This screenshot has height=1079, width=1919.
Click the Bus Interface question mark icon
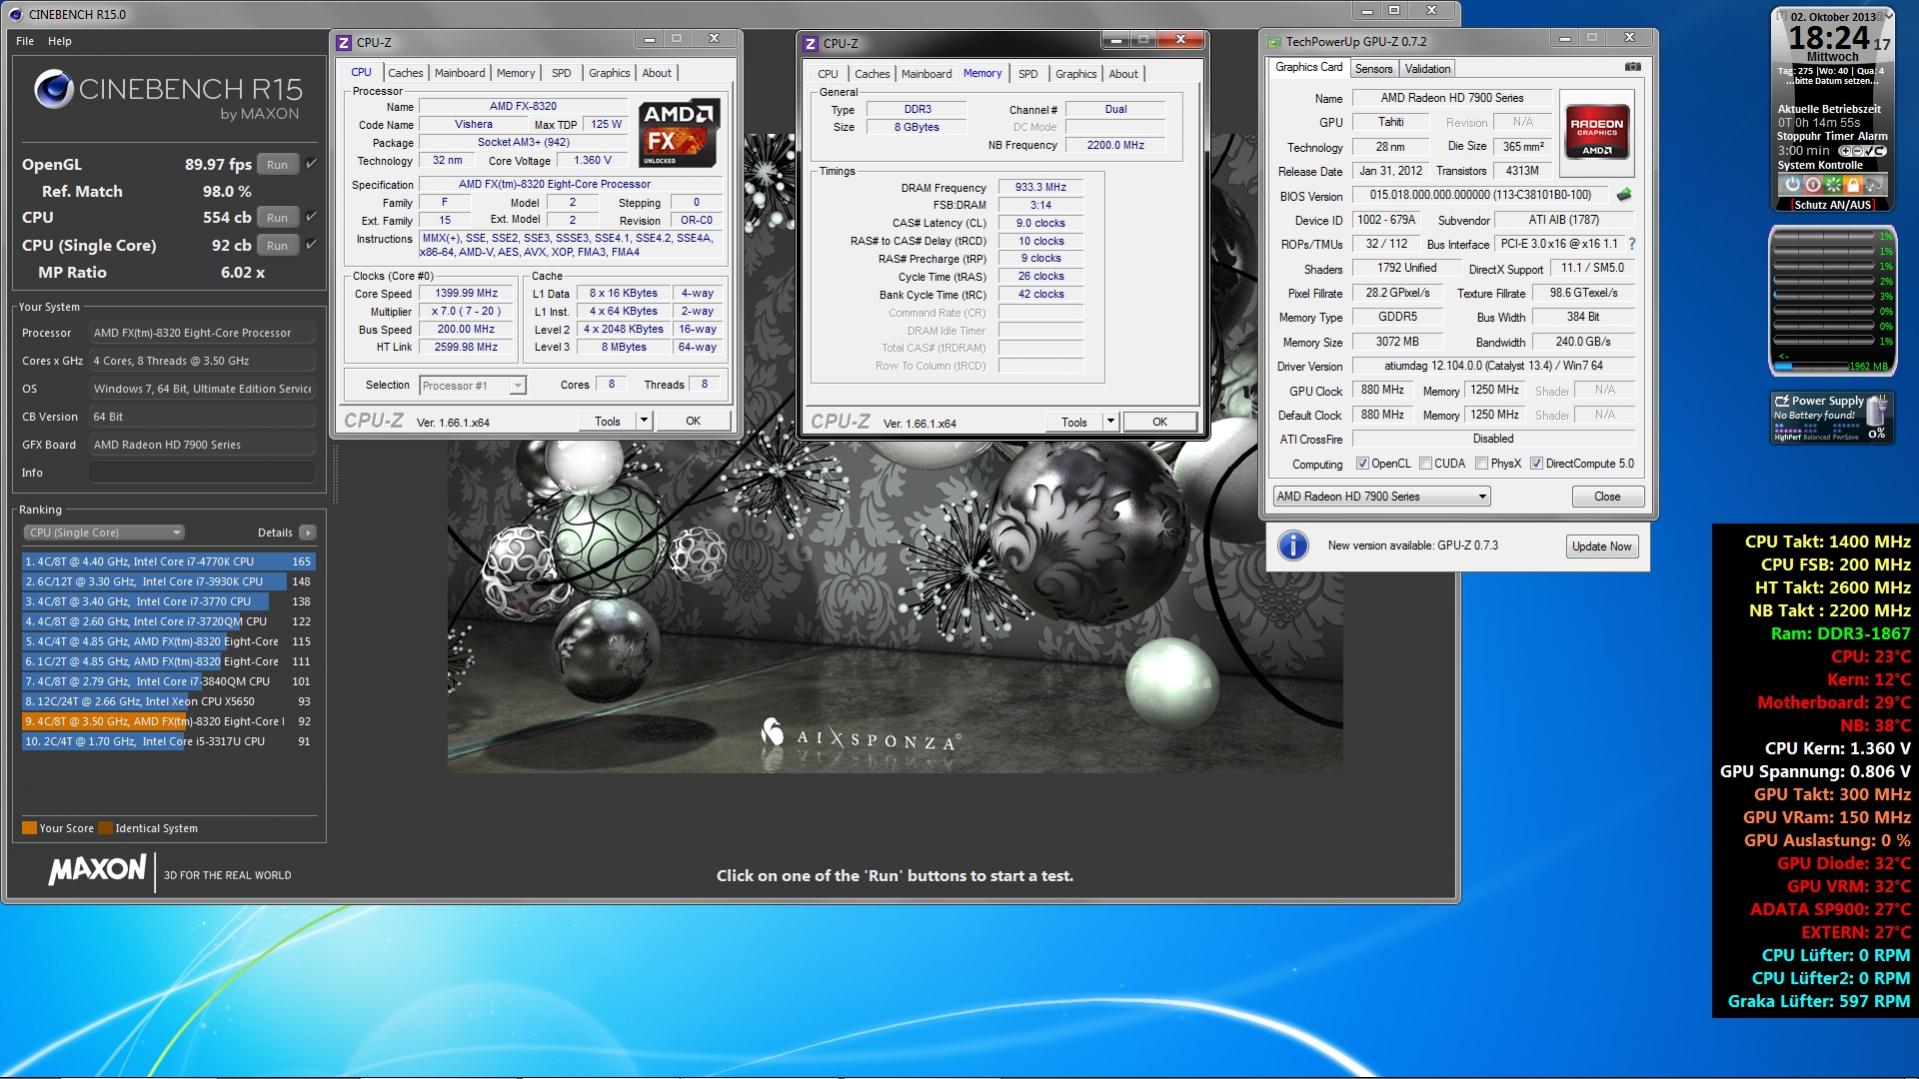point(1632,244)
